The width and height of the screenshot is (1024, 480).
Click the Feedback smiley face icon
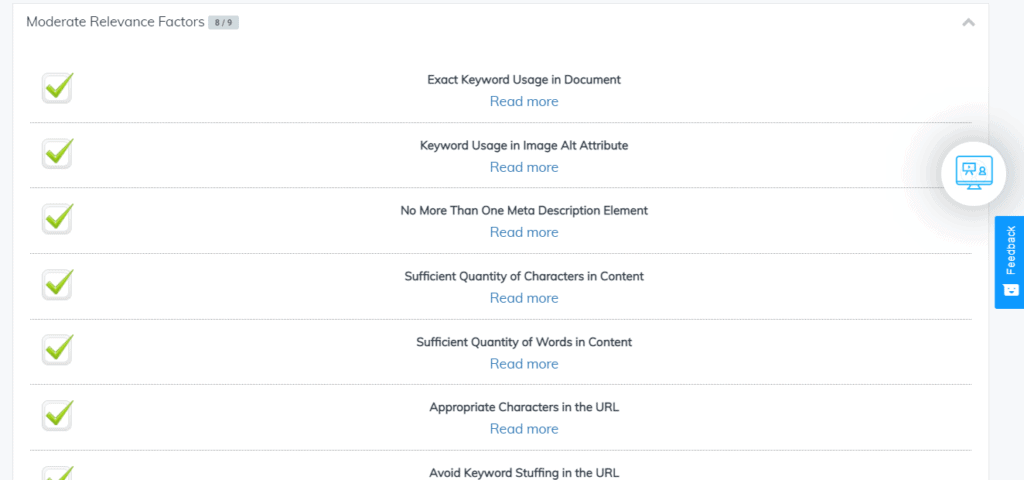1010,289
